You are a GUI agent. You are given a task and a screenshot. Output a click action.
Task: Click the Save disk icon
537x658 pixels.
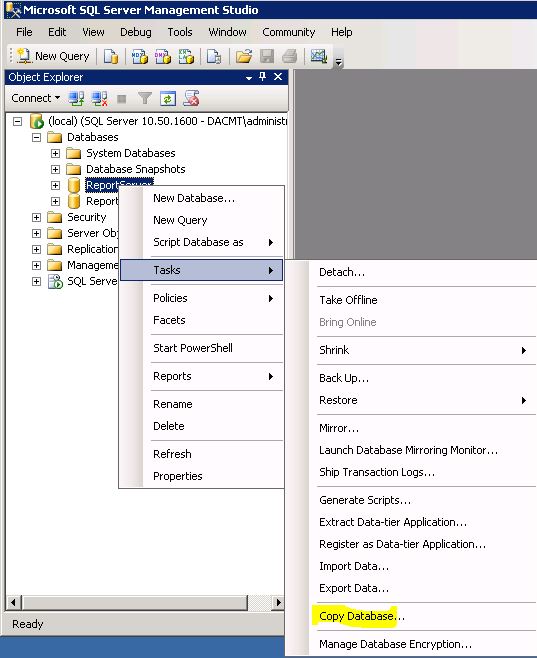(x=267, y=56)
